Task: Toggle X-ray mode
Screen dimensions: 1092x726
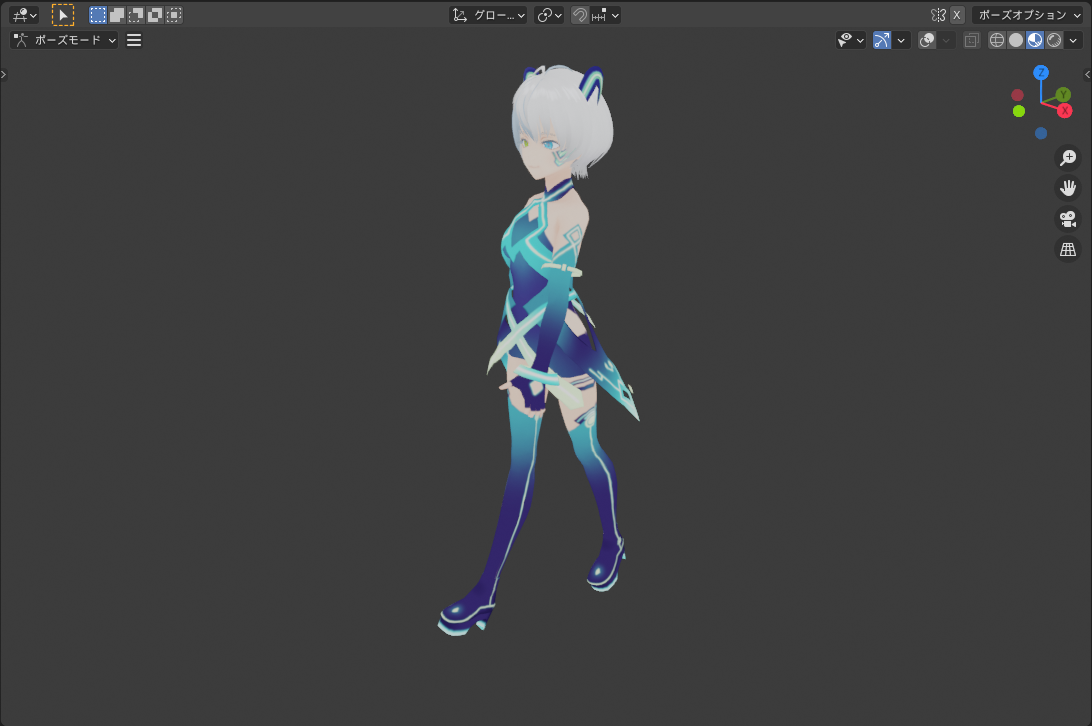Action: tap(972, 40)
